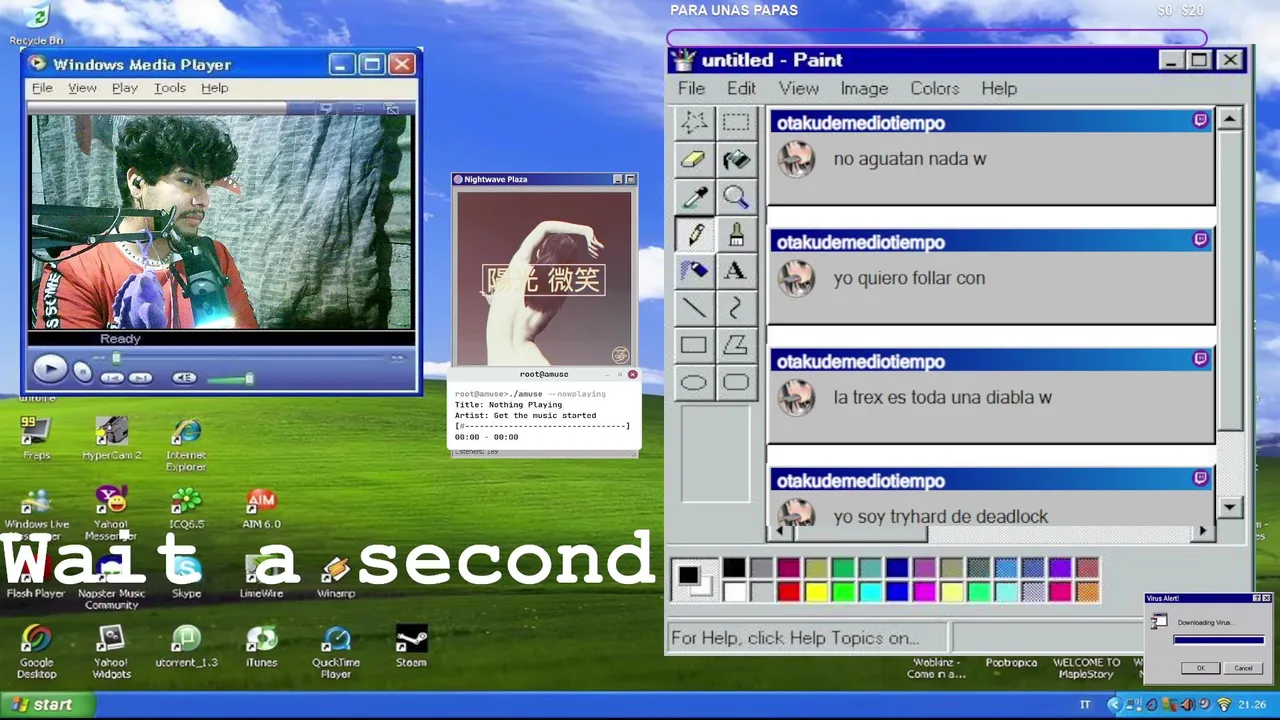This screenshot has height=720, width=1280.
Task: Click the Windows start button
Action: pos(47,704)
